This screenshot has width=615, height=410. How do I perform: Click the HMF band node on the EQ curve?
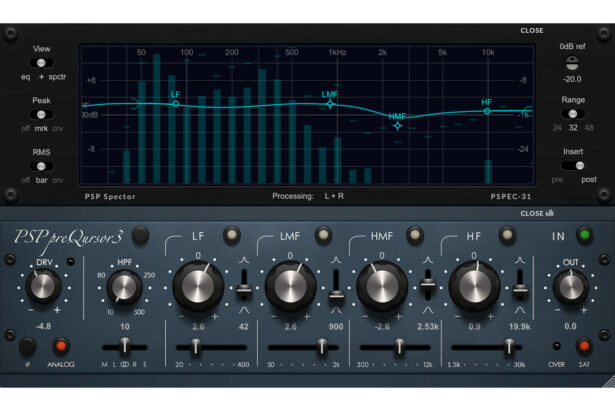(x=397, y=126)
